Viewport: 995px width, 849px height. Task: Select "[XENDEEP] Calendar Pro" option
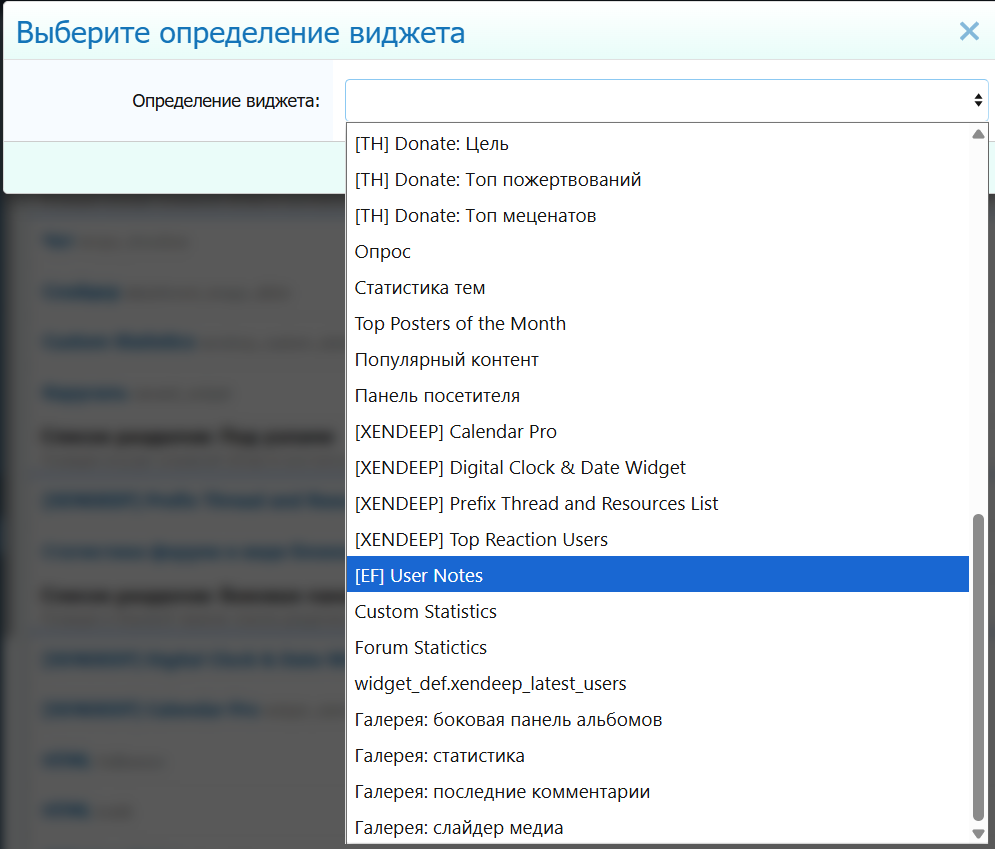456,432
